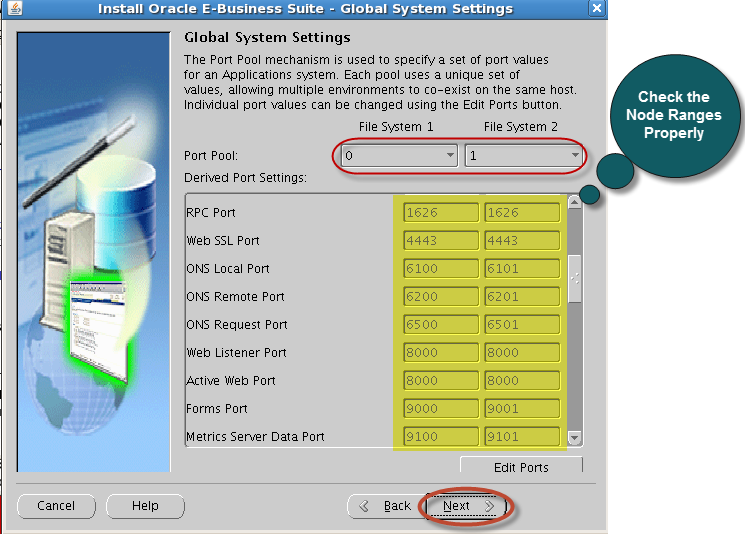Close the Install Oracle E-Business Suite window
Viewport: 745px width, 534px height.
click(x=596, y=9)
